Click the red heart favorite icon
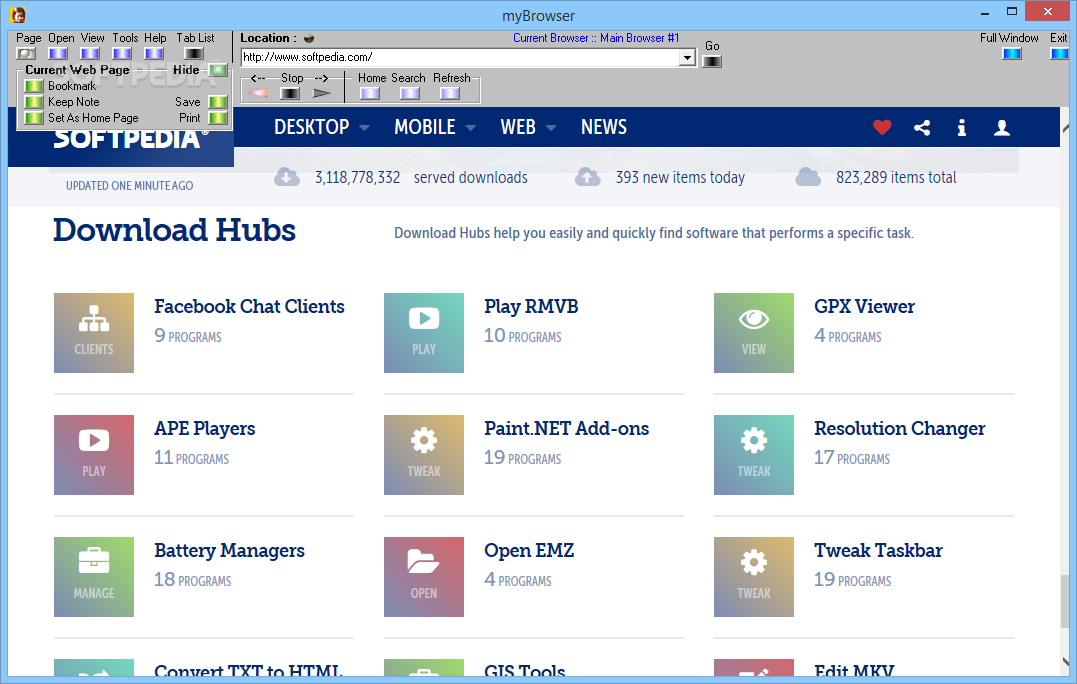The width and height of the screenshot is (1077, 684). tap(882, 127)
